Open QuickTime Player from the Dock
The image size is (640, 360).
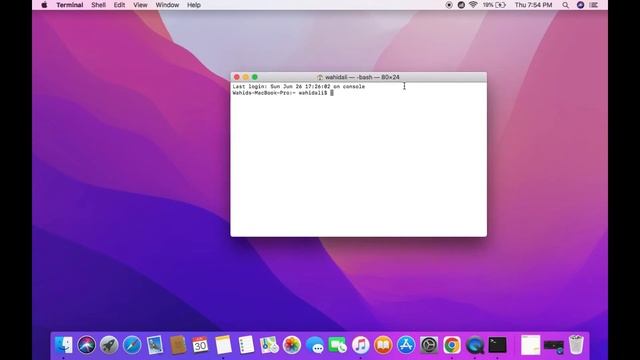click(474, 345)
